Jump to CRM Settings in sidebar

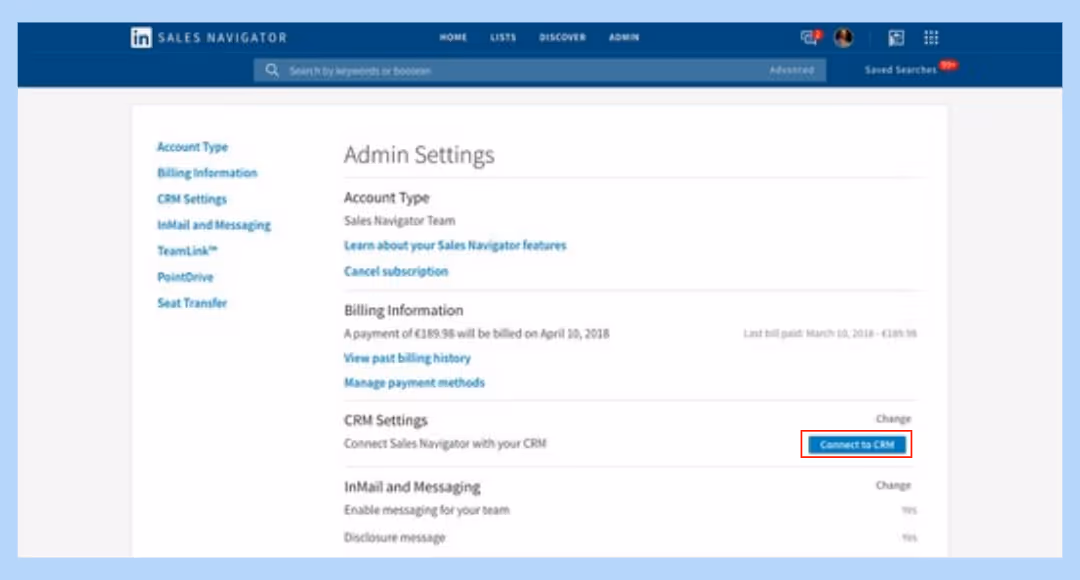[x=191, y=199]
